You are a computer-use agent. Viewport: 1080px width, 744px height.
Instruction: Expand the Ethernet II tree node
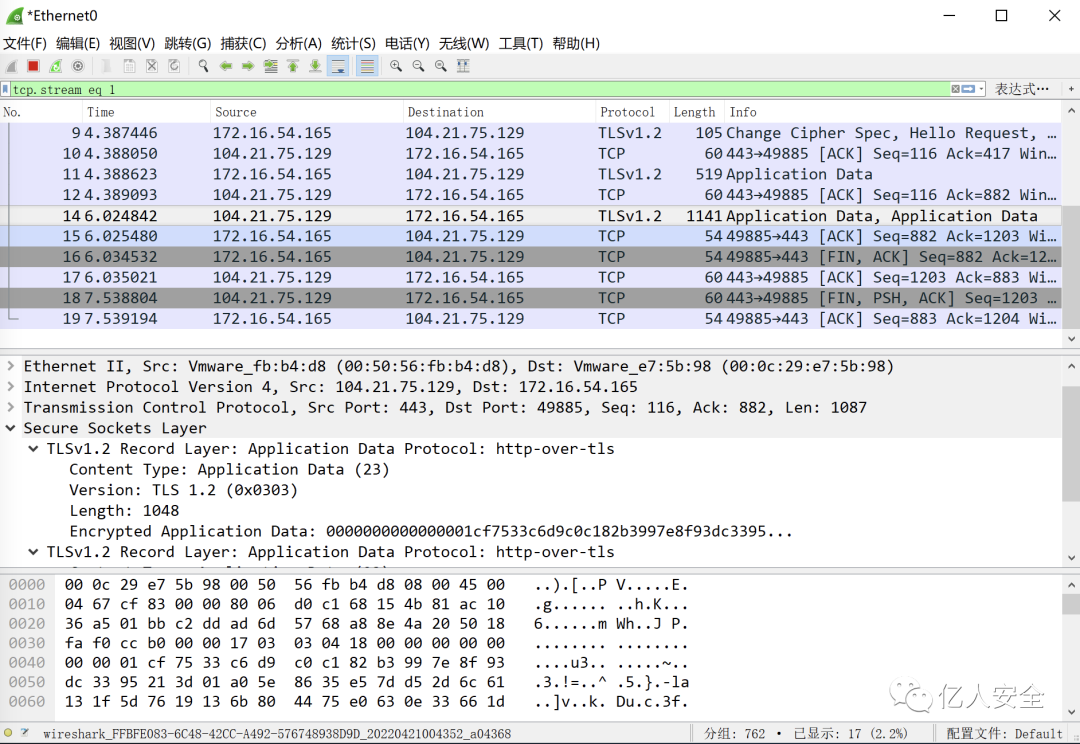click(x=11, y=366)
